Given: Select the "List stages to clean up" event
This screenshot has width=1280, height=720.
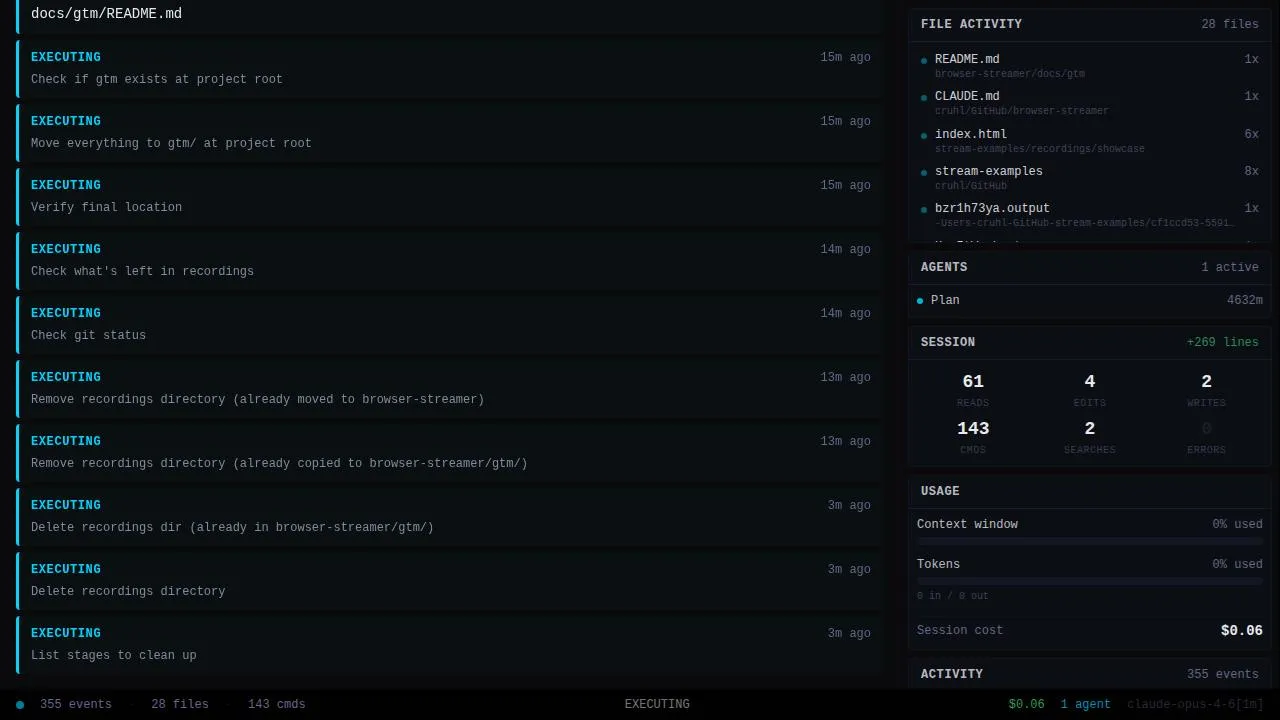Looking at the screenshot, I should pos(449,644).
